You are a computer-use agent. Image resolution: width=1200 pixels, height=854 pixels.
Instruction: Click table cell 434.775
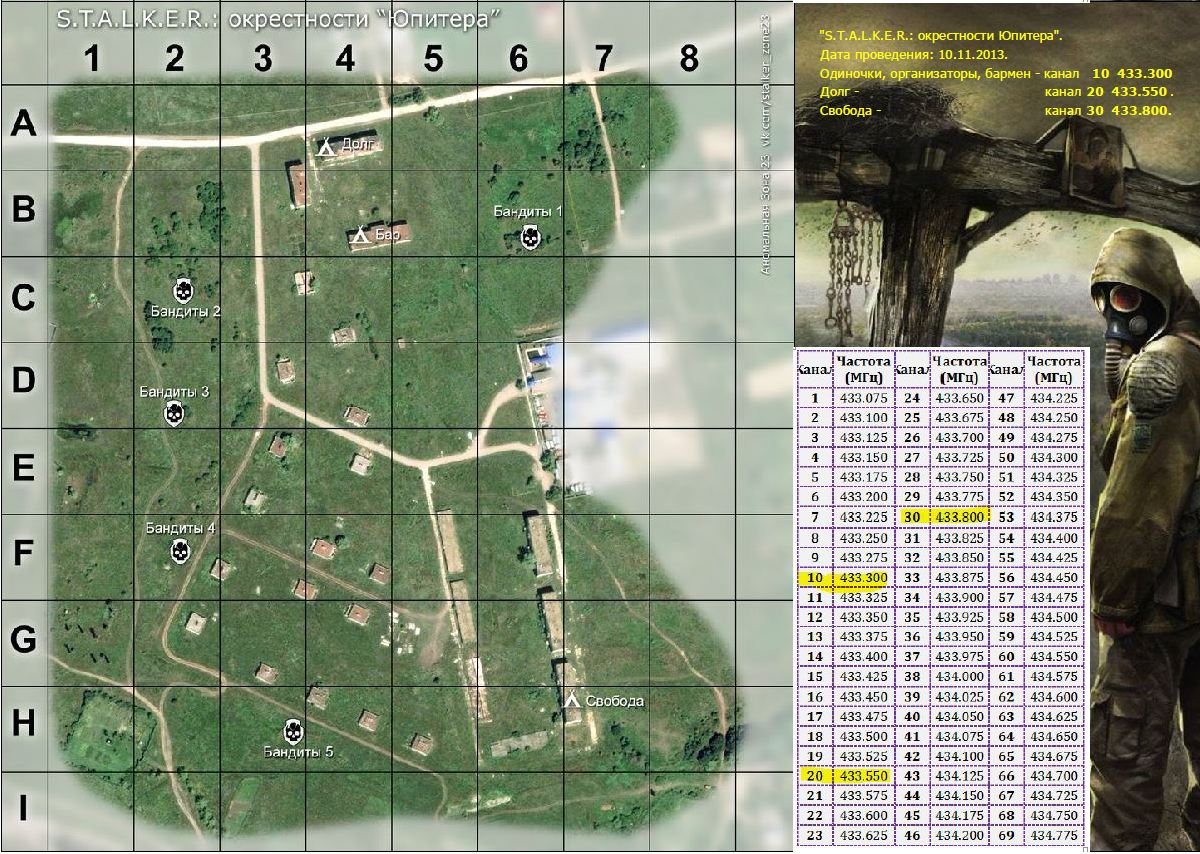click(x=1054, y=835)
